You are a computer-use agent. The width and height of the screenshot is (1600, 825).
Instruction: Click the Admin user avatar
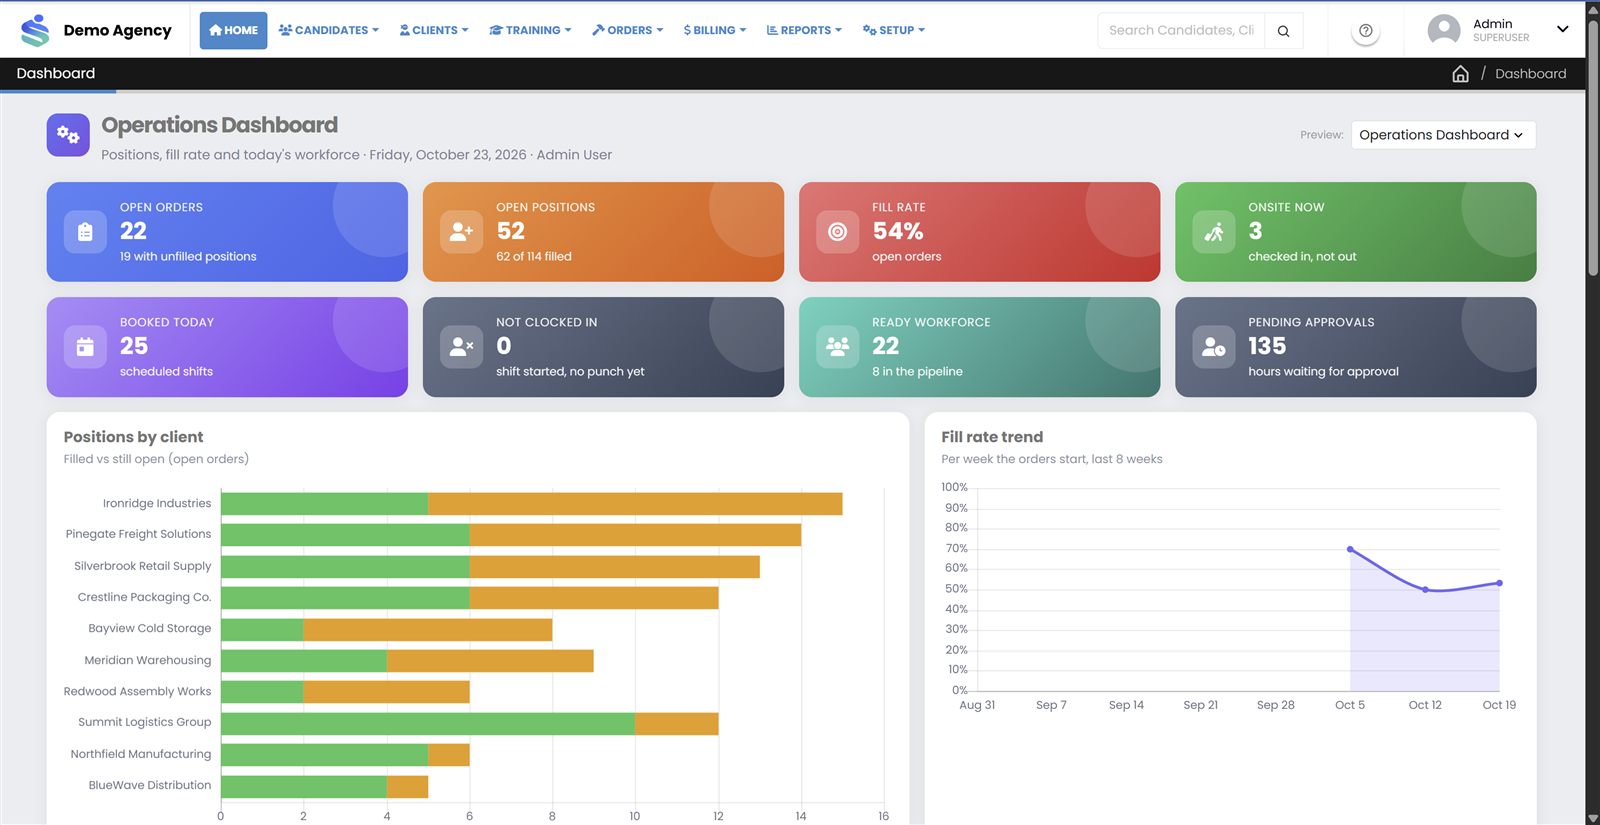point(1443,30)
